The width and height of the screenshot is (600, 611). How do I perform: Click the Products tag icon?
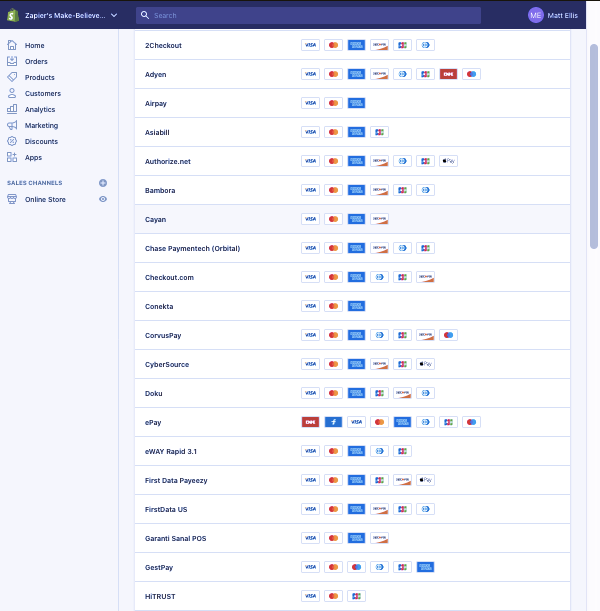coord(12,77)
